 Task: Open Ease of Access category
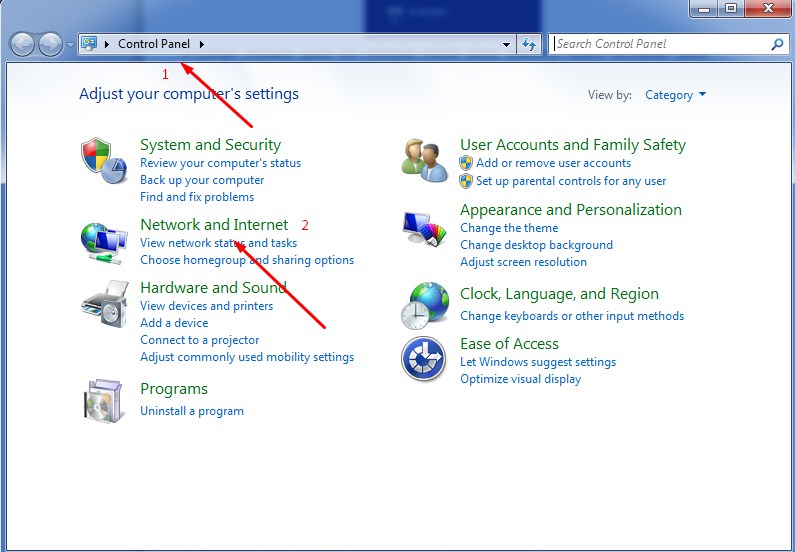pyautogui.click(x=509, y=344)
